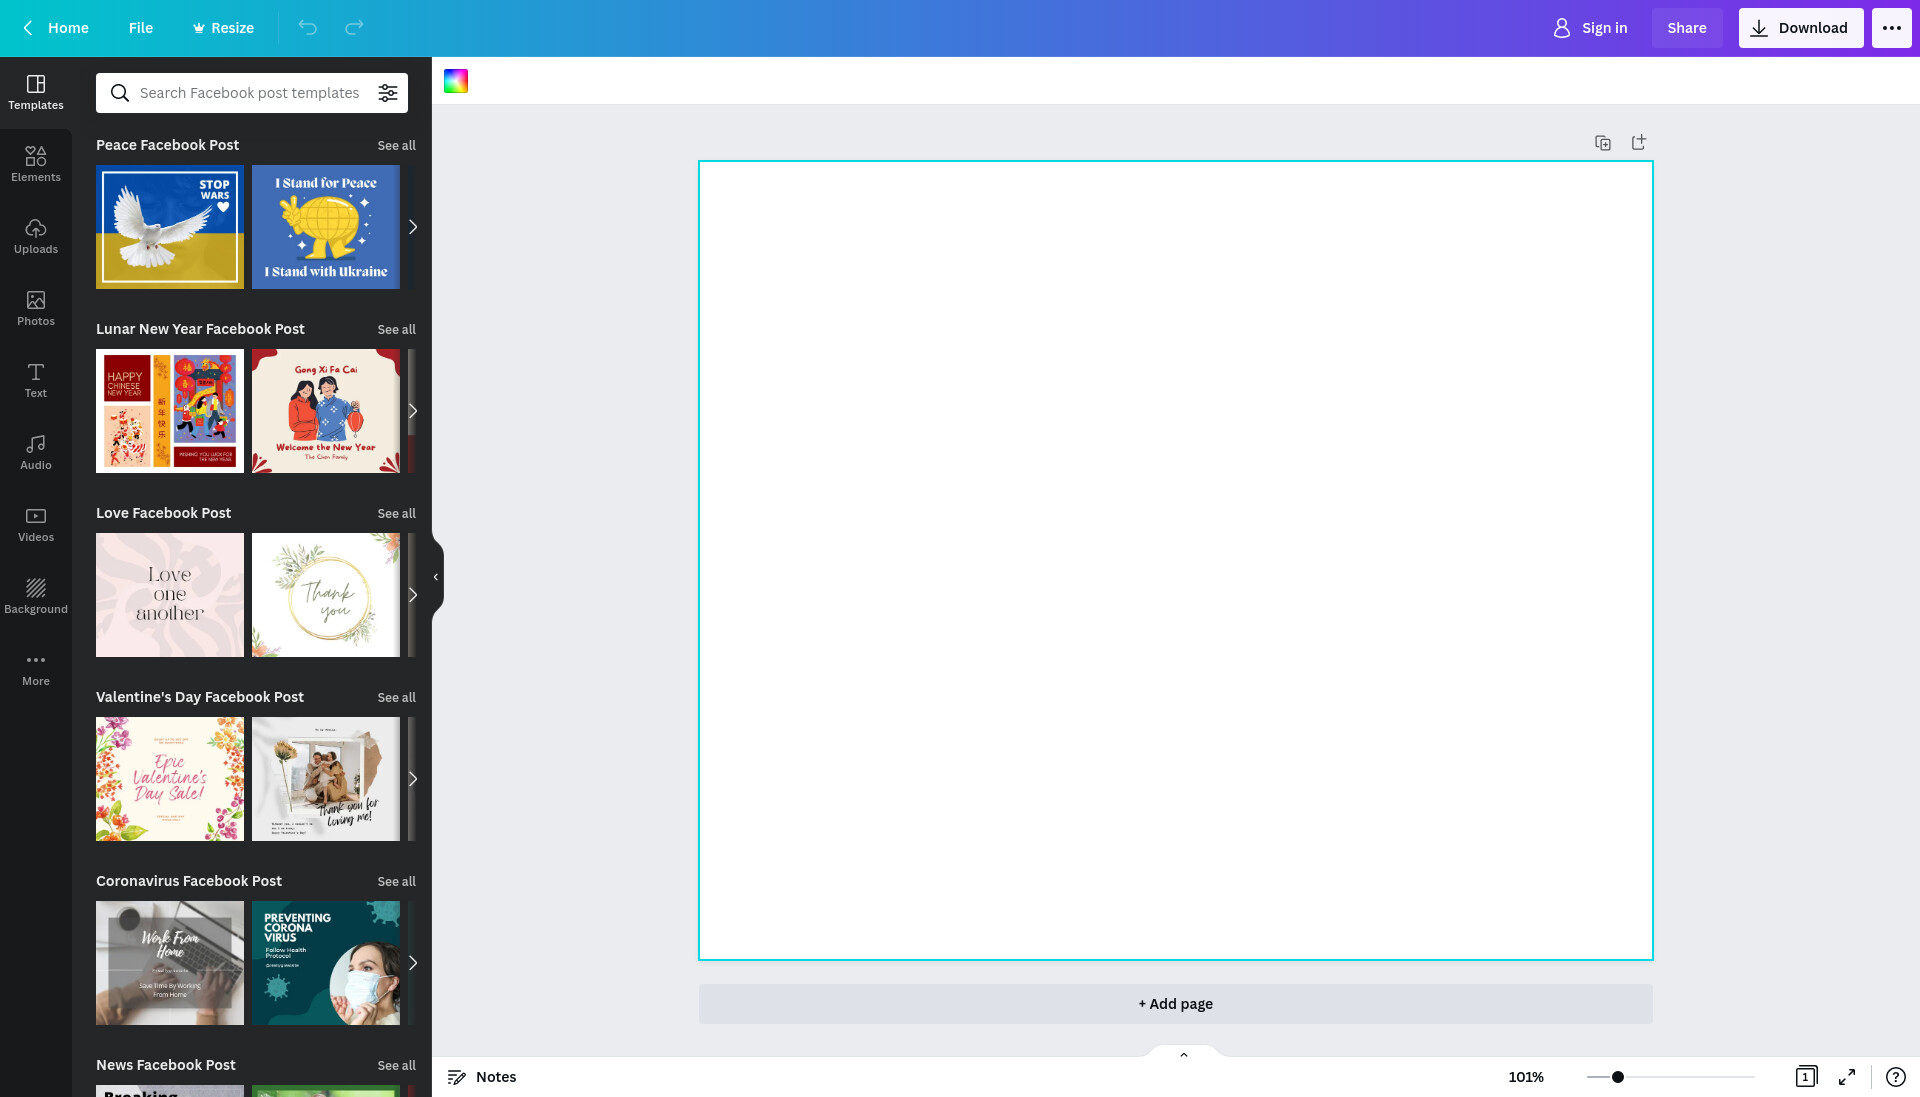
Task: Click the 101% zoom level
Action: click(1526, 1077)
